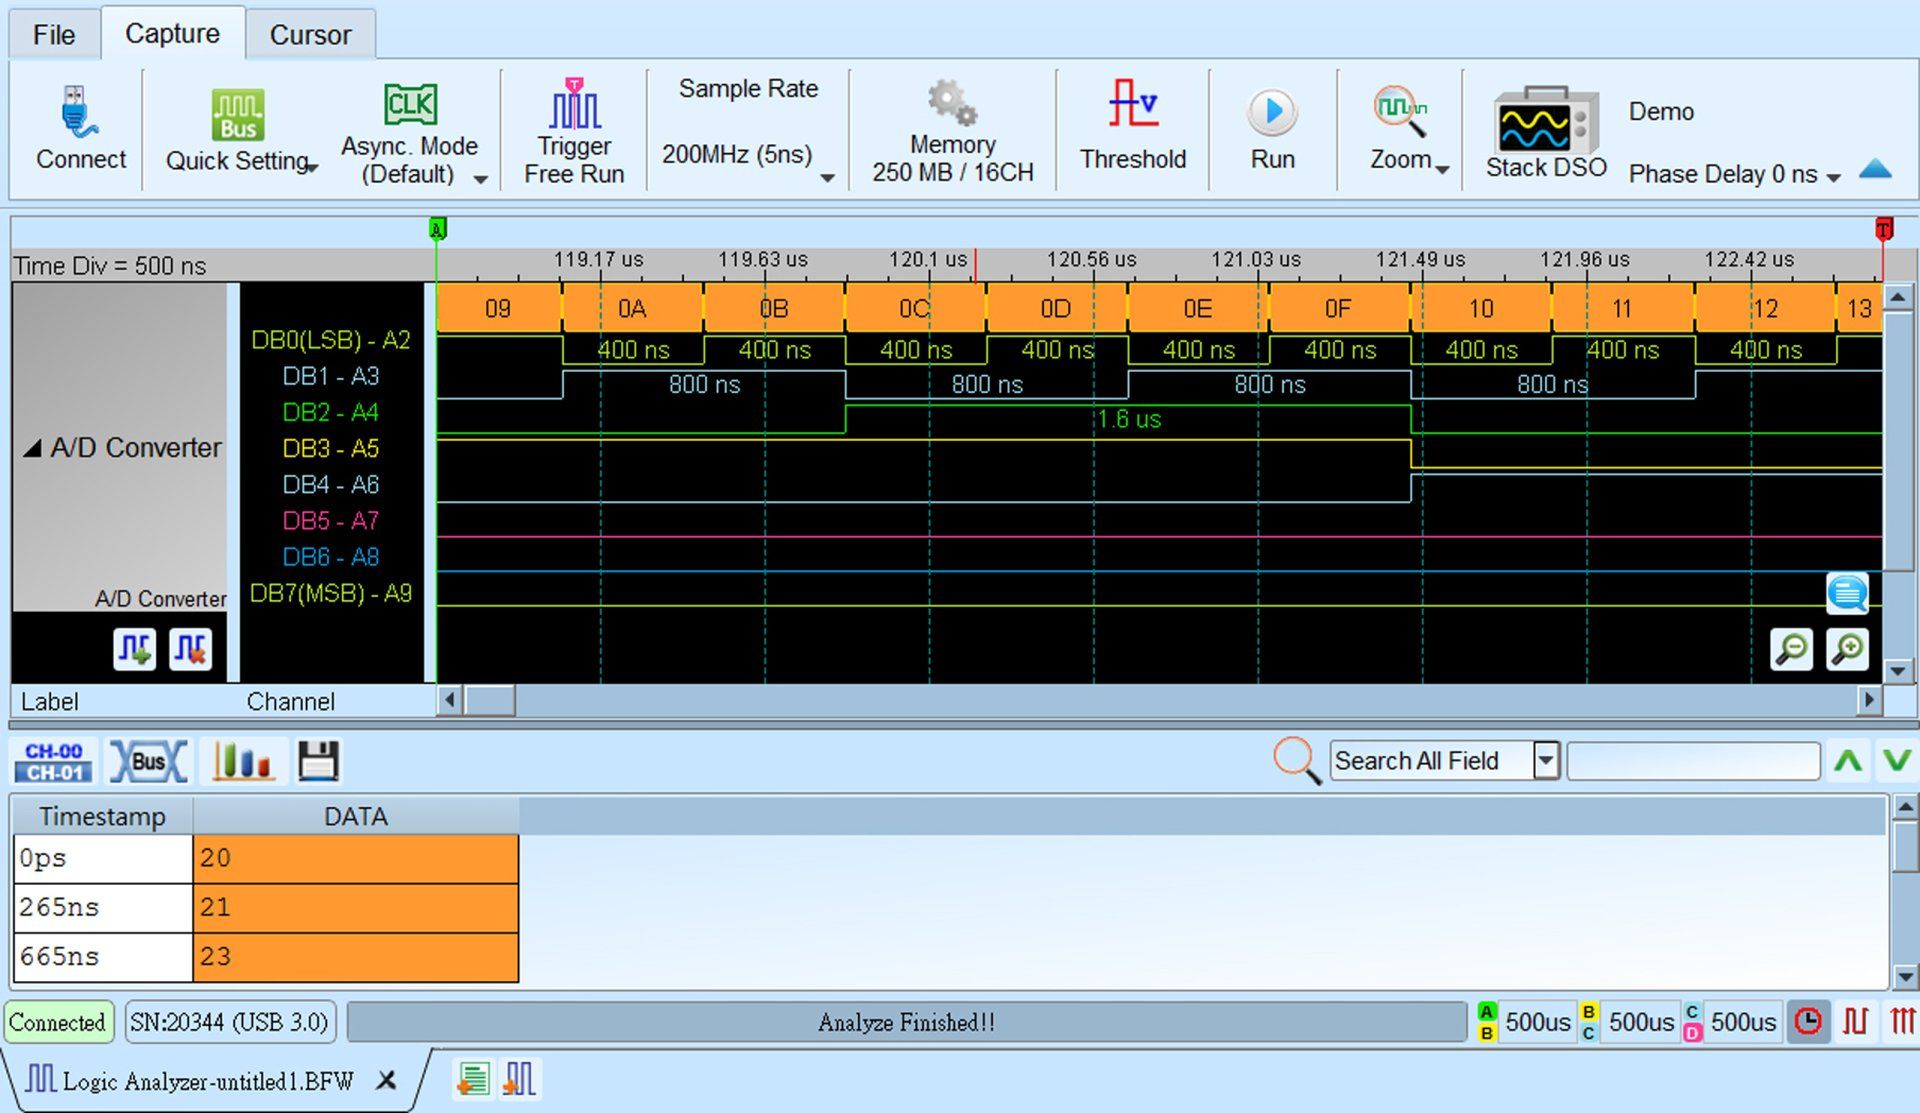Switch to the Cursor tab

(310, 33)
